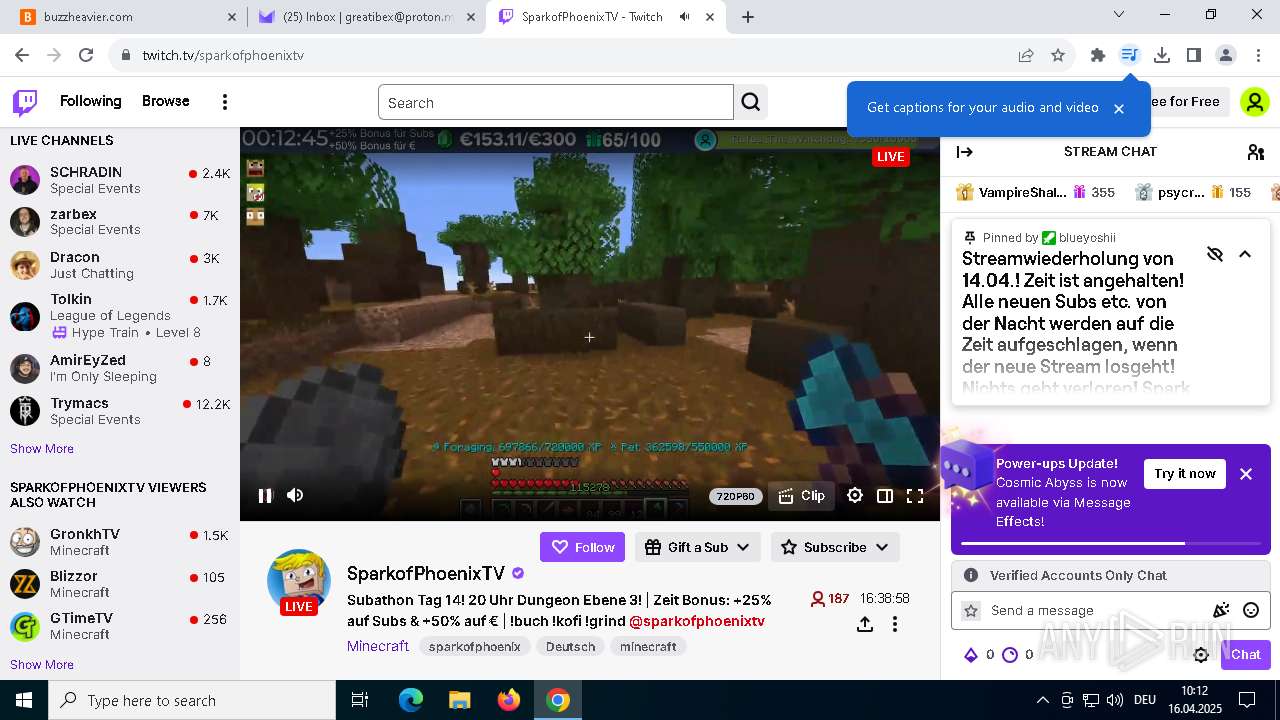Open the Following tab
Image resolution: width=1280 pixels, height=720 pixels.
pyautogui.click(x=90, y=101)
